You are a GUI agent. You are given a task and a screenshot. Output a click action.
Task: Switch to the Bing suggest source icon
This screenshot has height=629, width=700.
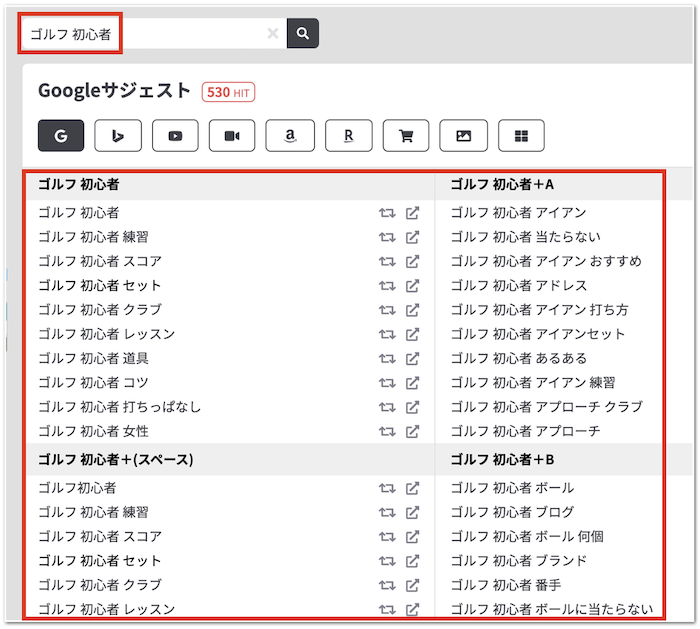[118, 135]
